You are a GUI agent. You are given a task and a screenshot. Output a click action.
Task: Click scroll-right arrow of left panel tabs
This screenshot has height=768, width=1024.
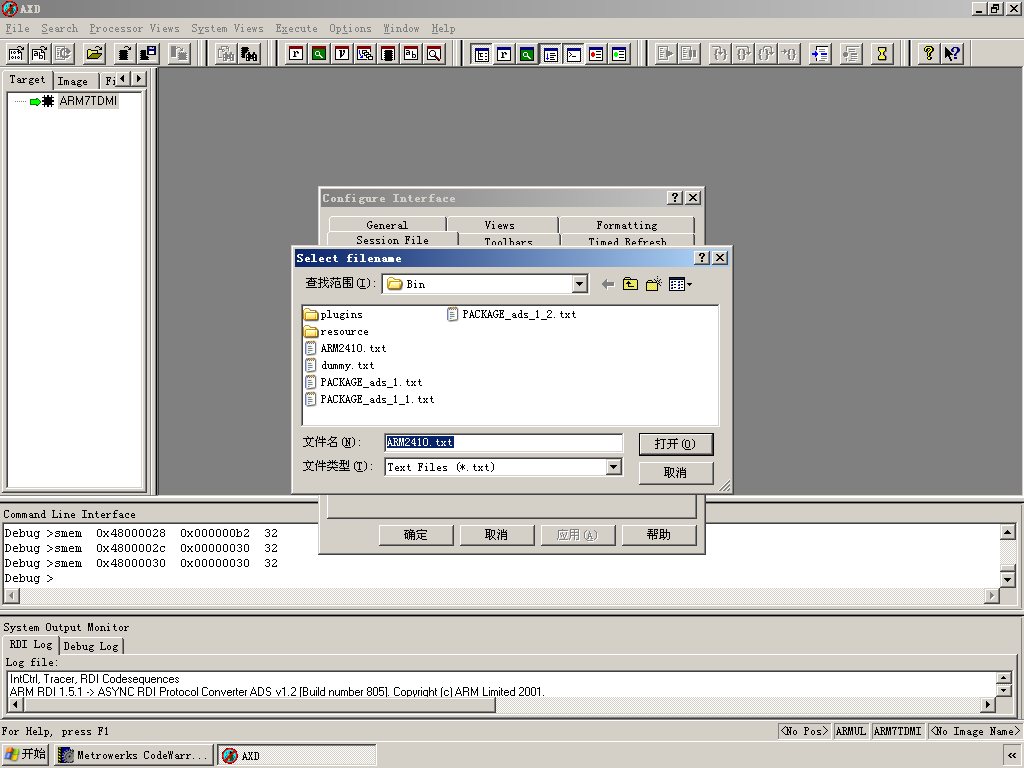(139, 78)
